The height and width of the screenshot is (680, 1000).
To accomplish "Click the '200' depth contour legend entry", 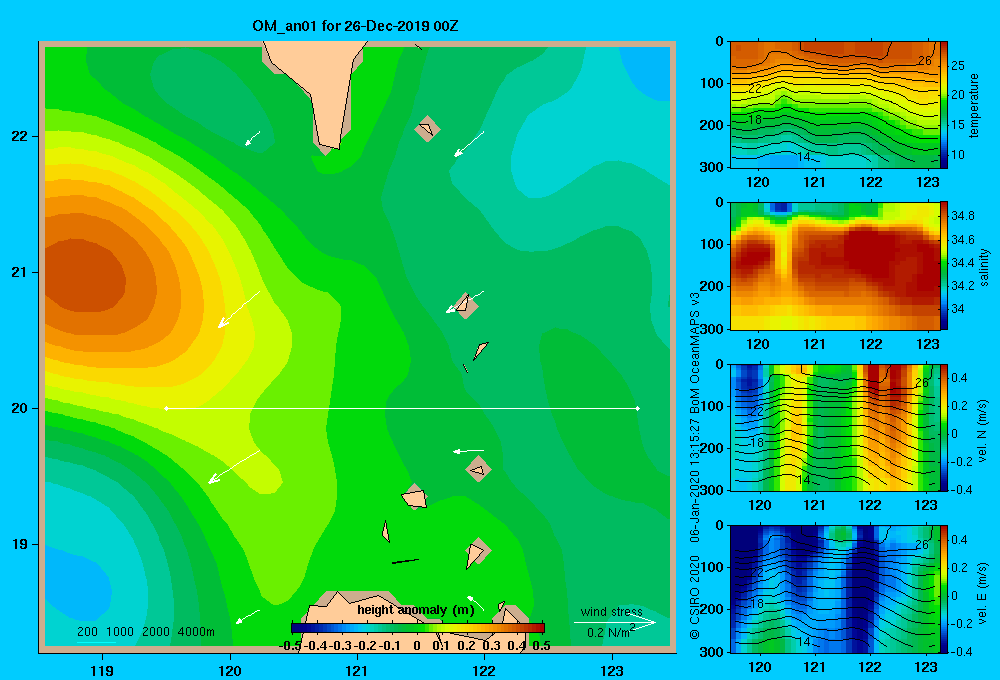I will pos(87,632).
